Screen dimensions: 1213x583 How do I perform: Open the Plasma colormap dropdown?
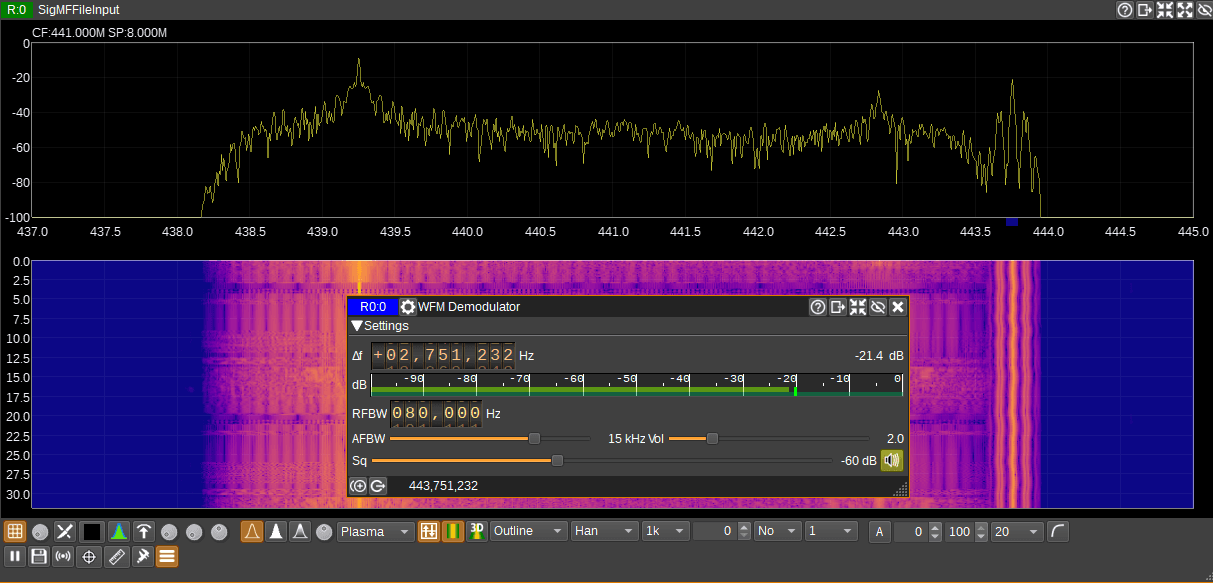tap(376, 531)
